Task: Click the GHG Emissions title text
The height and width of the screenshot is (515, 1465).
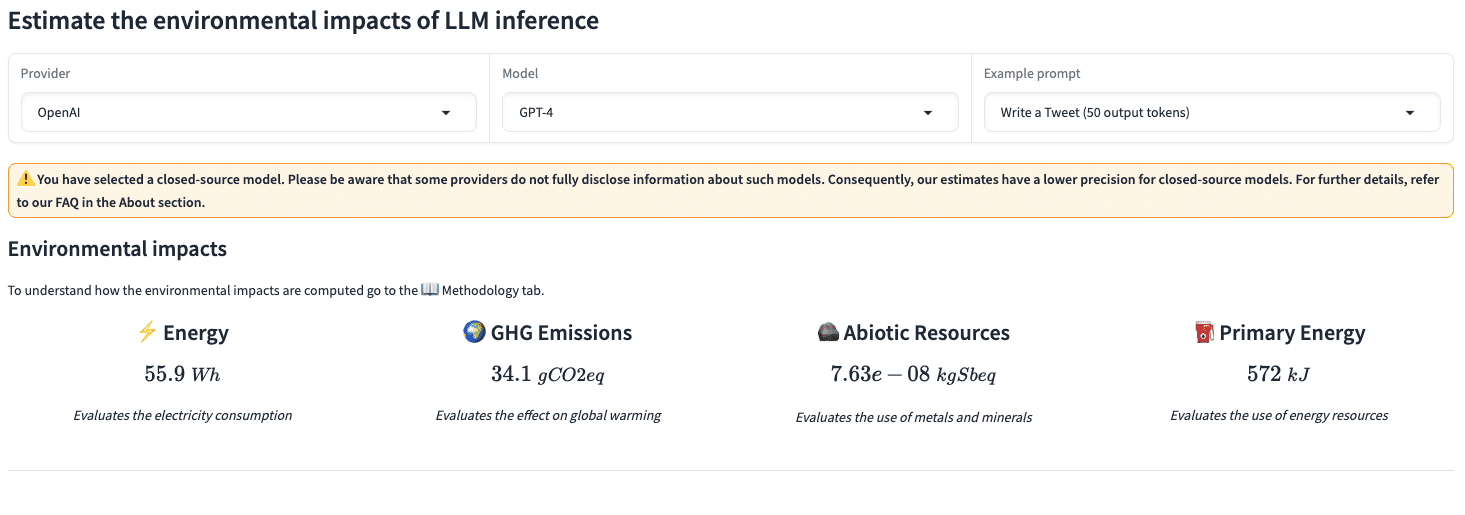Action: [x=562, y=333]
